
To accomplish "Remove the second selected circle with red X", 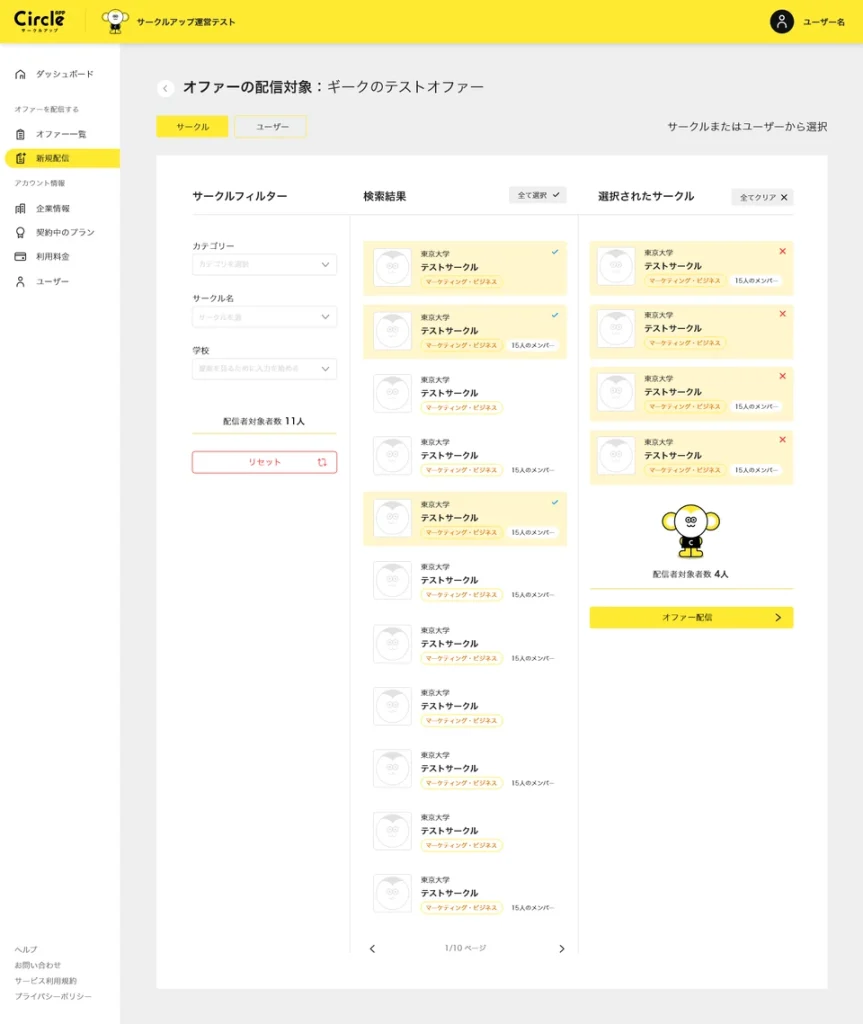I will click(782, 314).
